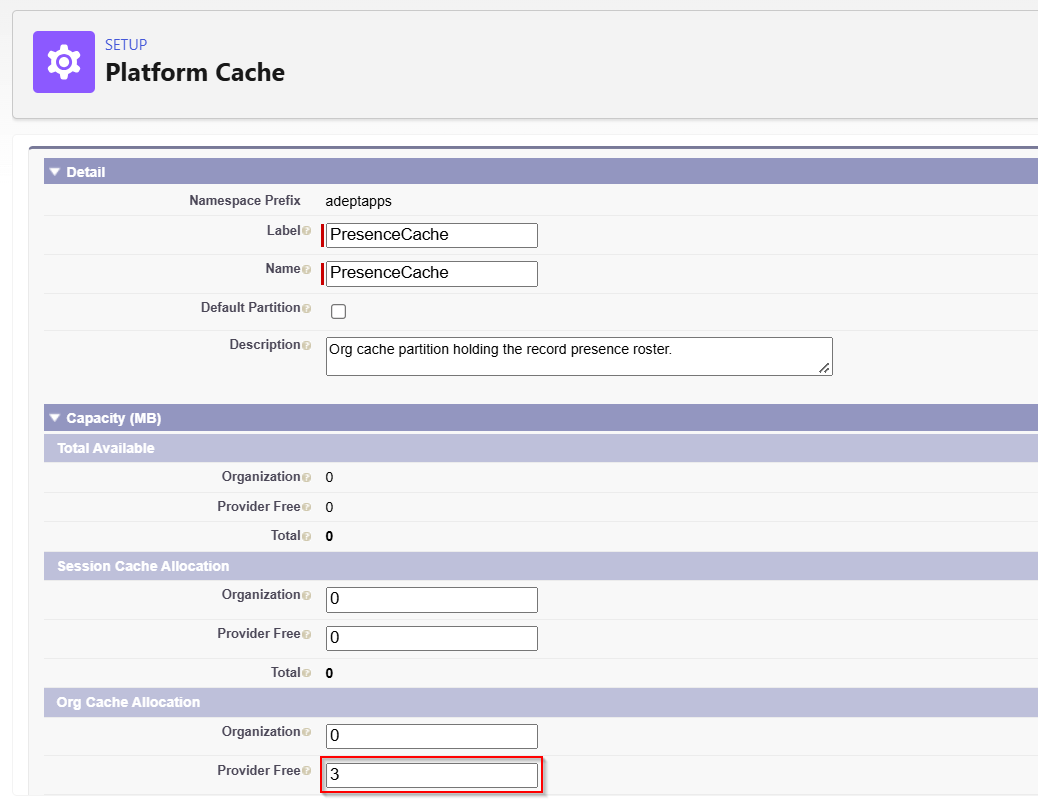This screenshot has height=805, width=1038.
Task: Click help icon next to Default Partition
Action: tap(307, 308)
